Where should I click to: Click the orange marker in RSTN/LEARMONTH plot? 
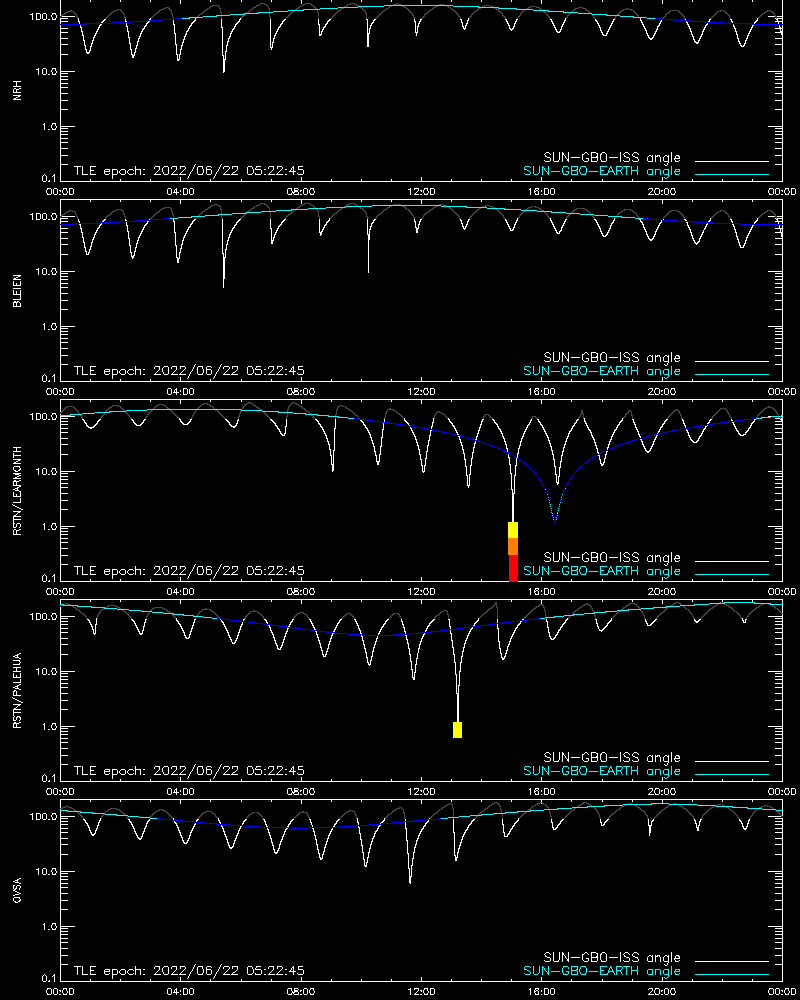coord(513,547)
